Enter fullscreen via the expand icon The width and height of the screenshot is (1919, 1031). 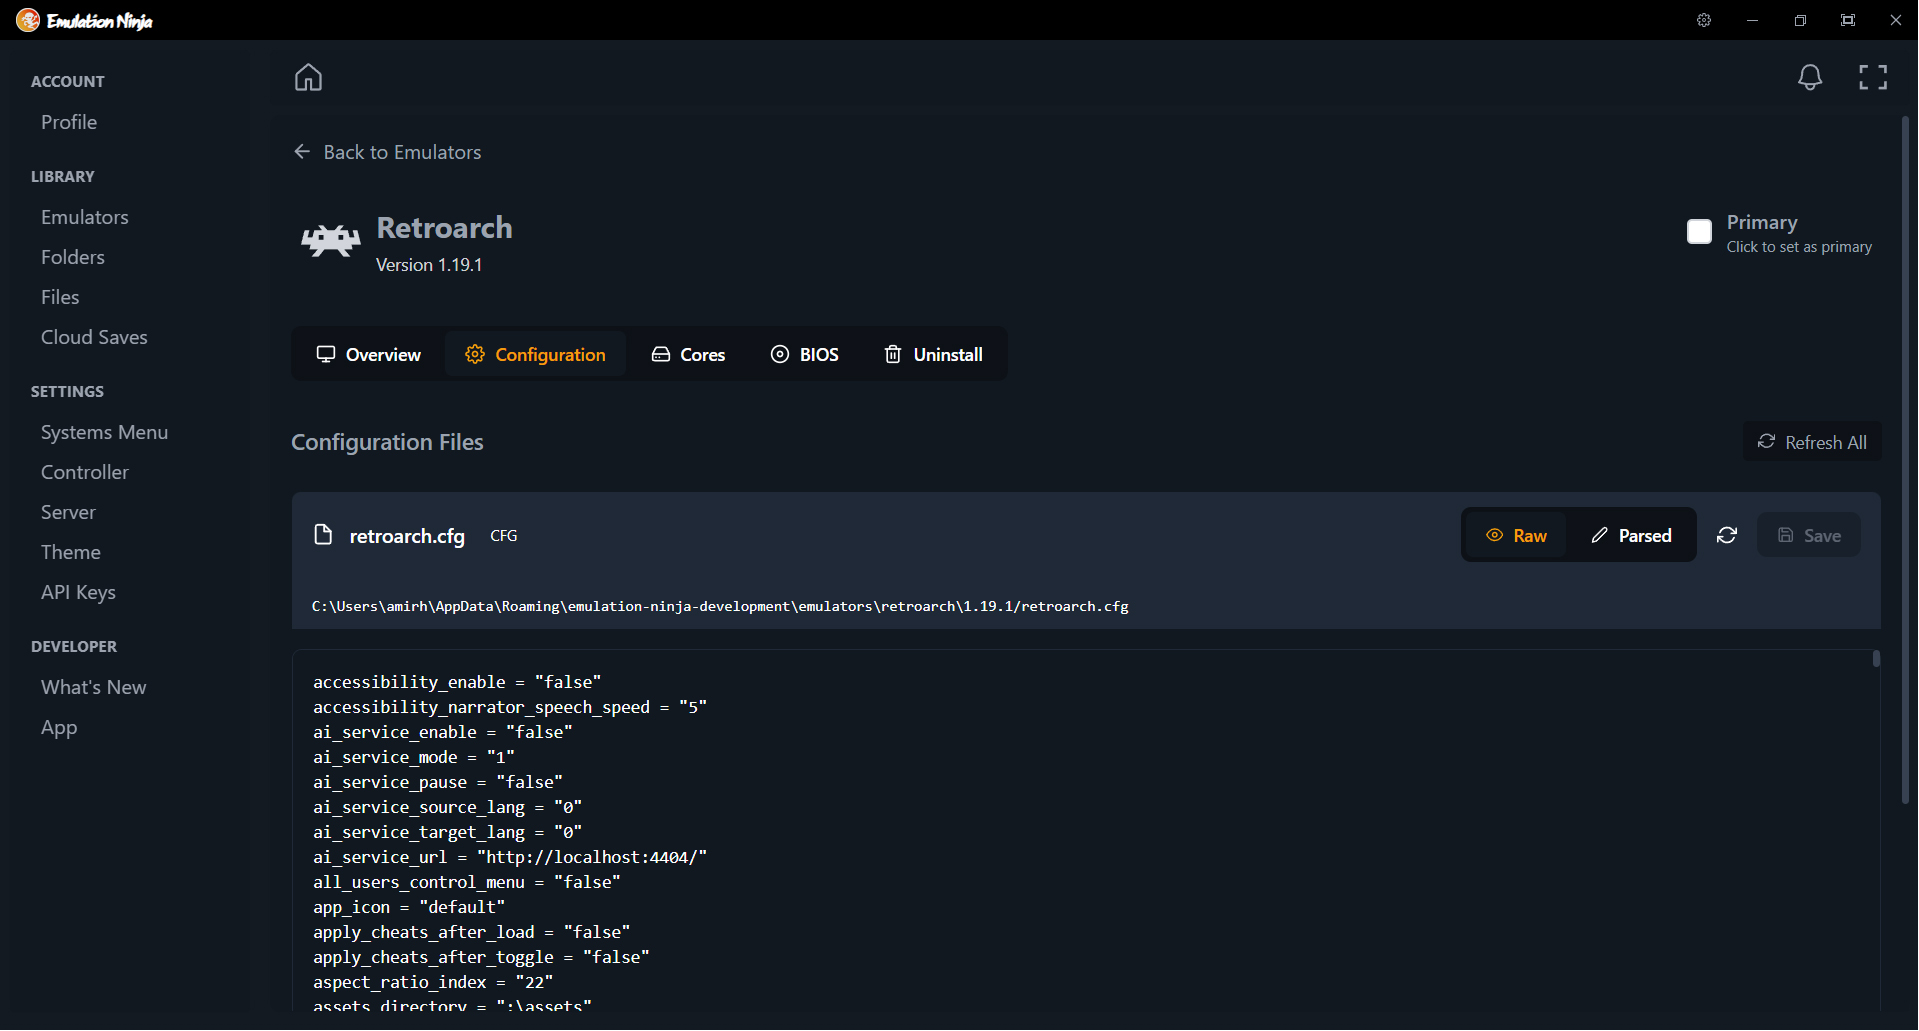tap(1873, 77)
